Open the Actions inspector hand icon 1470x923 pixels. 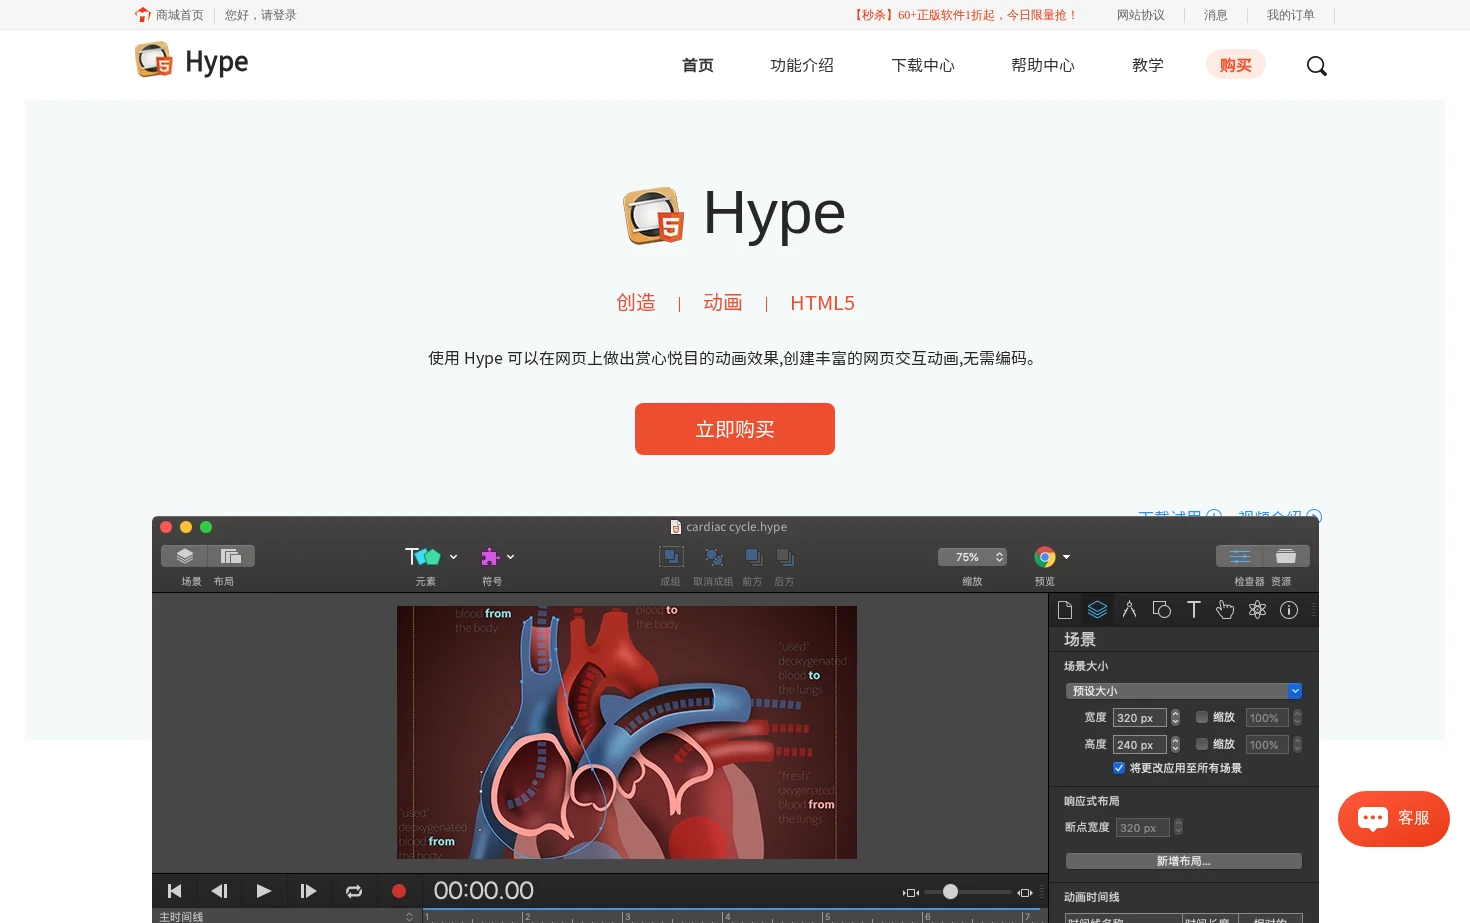point(1225,610)
